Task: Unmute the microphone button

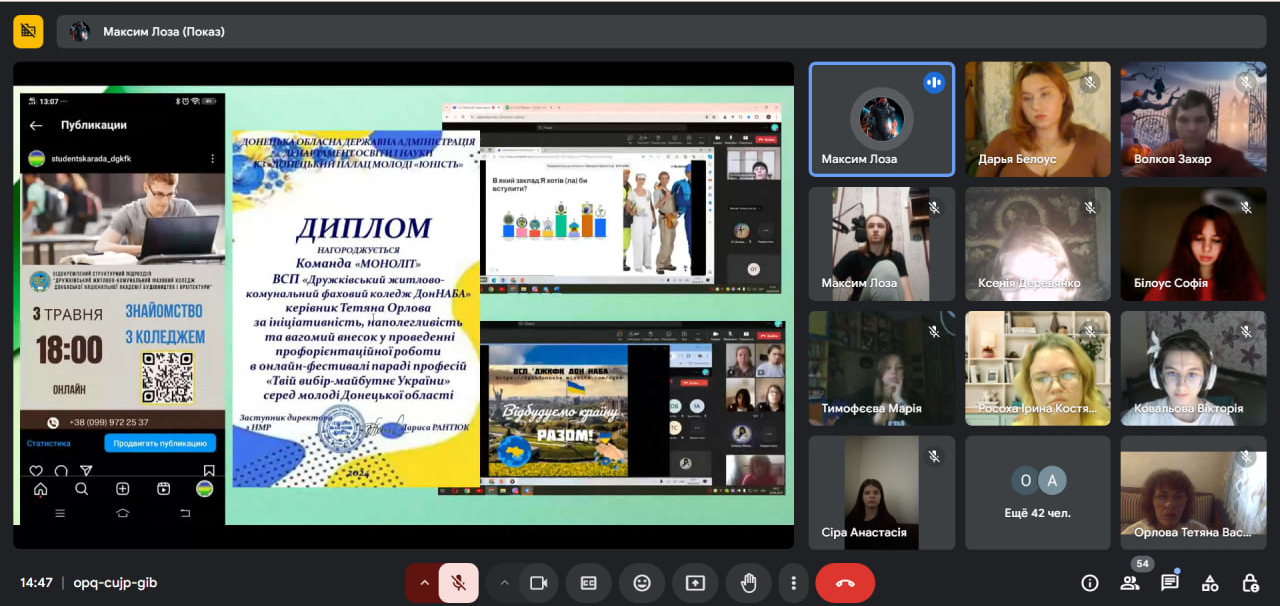Action: click(x=459, y=583)
